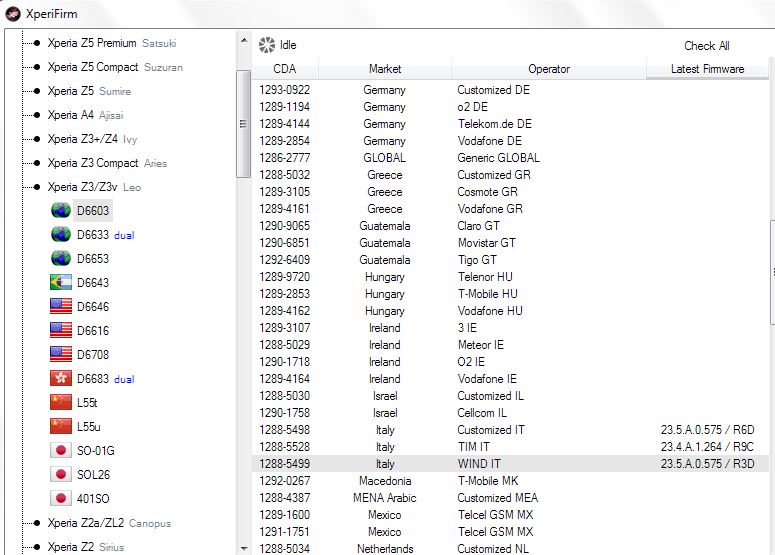The image size is (775, 555).
Task: Click the US flag icon for D6646
Action: 60,307
